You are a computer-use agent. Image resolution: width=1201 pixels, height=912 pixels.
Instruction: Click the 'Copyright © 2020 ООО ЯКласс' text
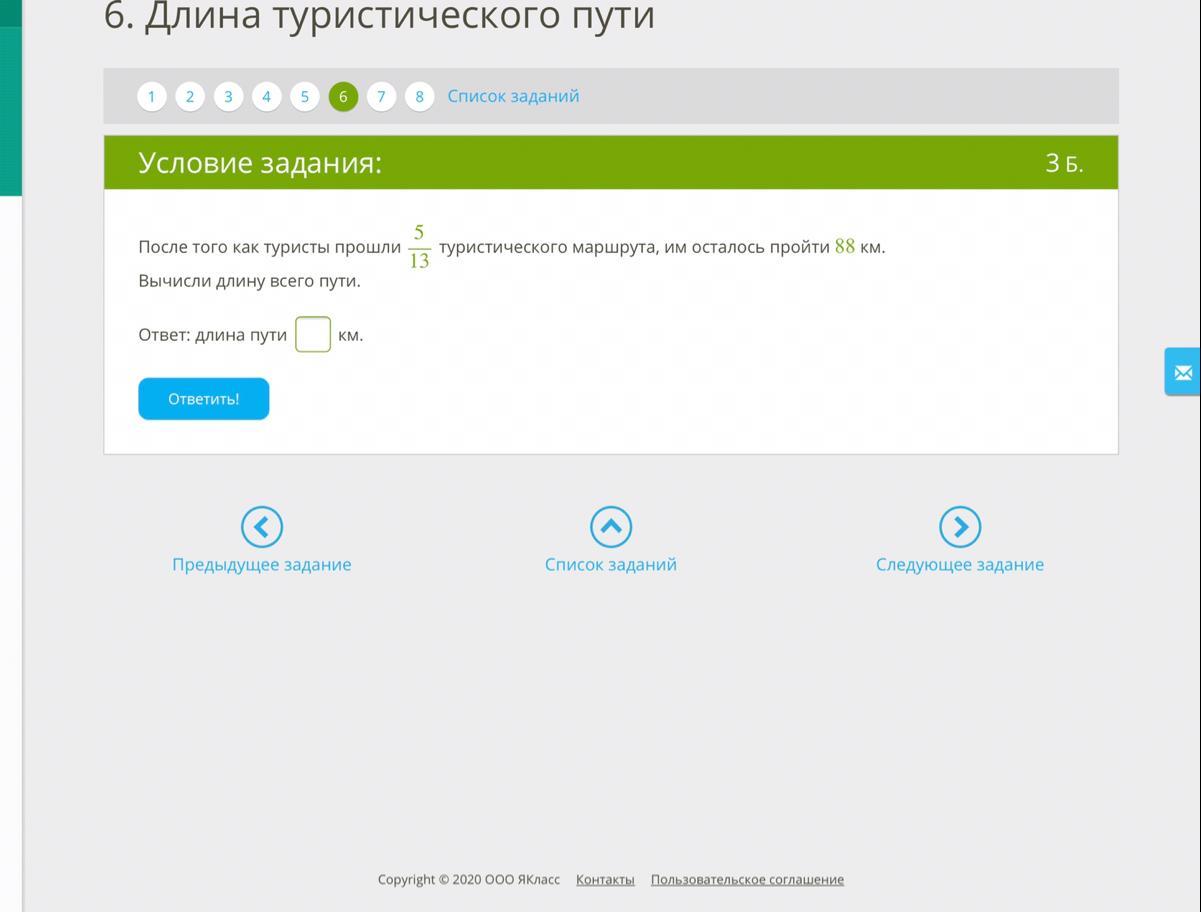(x=469, y=880)
